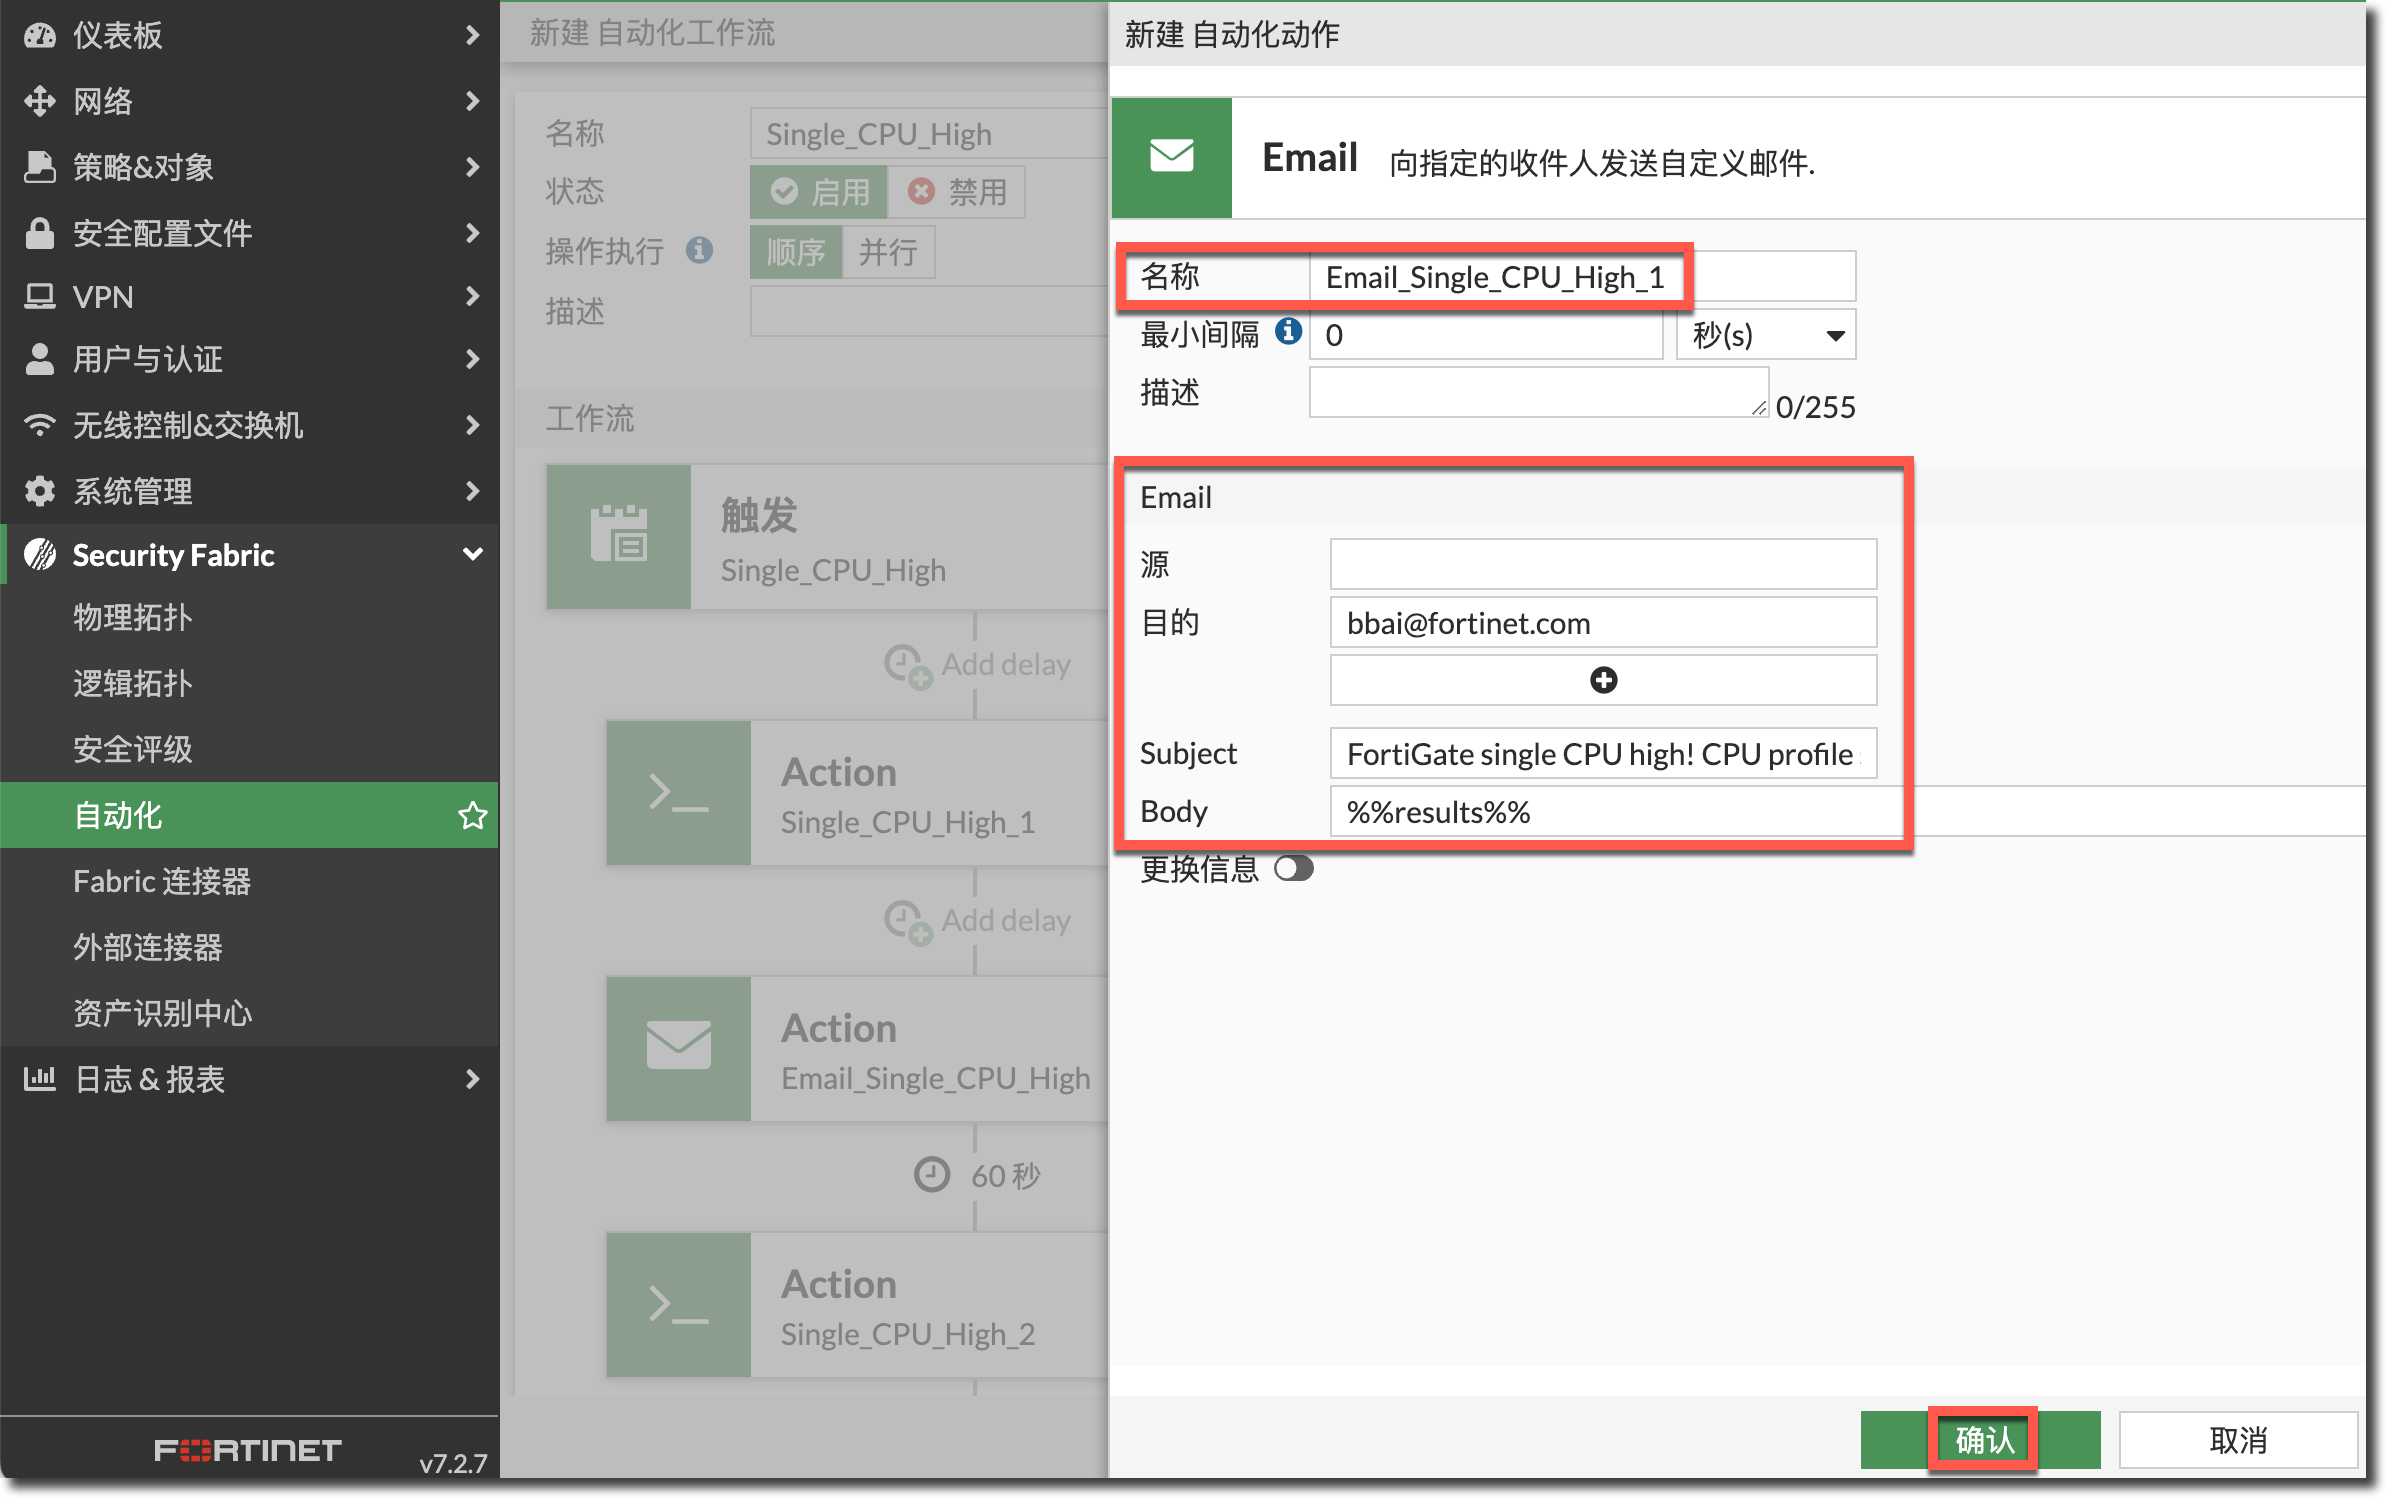The width and height of the screenshot is (2386, 1498).
Task: Click the plus icon to add destination email
Action: (1603, 681)
